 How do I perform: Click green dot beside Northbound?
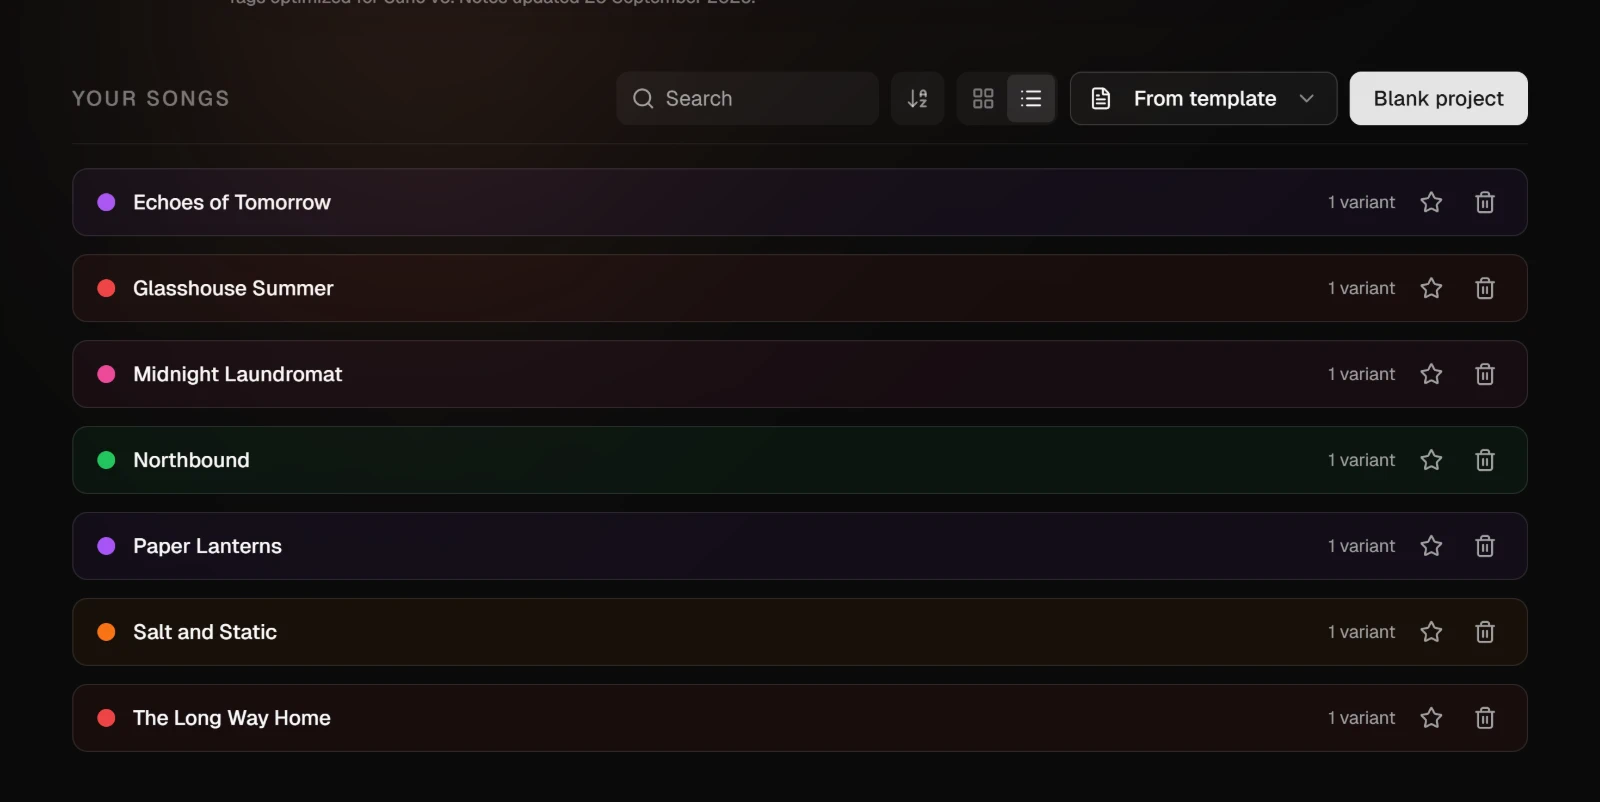[x=106, y=460]
